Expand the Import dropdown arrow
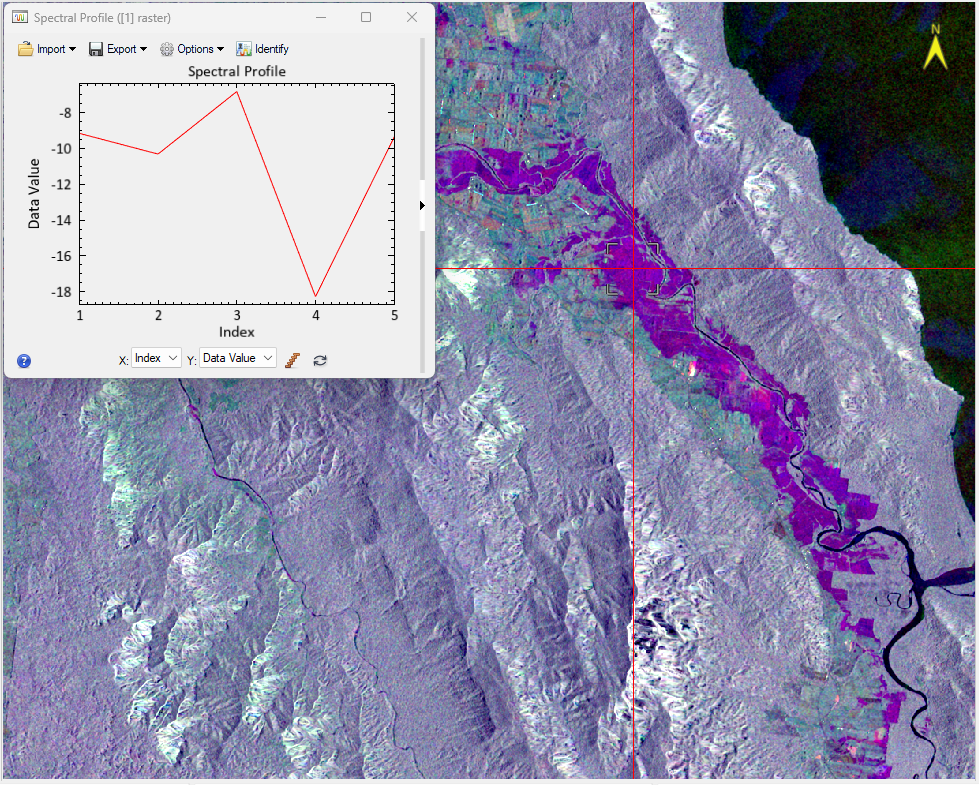 (x=73, y=50)
